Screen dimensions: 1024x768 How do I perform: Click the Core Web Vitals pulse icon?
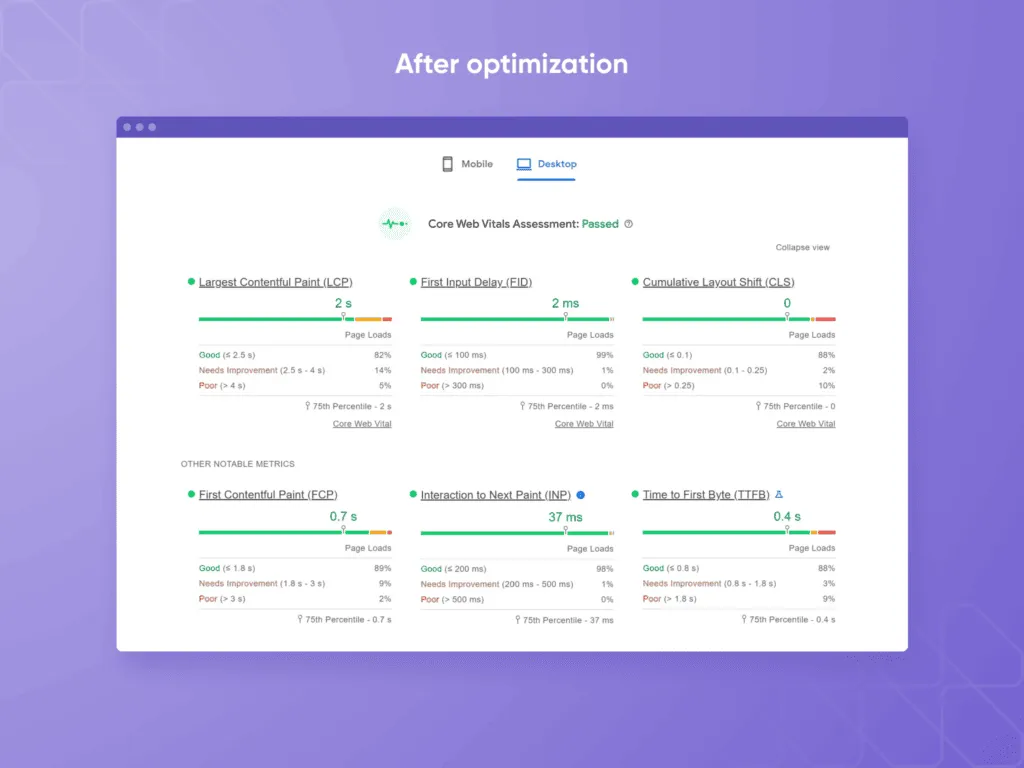[x=394, y=224]
